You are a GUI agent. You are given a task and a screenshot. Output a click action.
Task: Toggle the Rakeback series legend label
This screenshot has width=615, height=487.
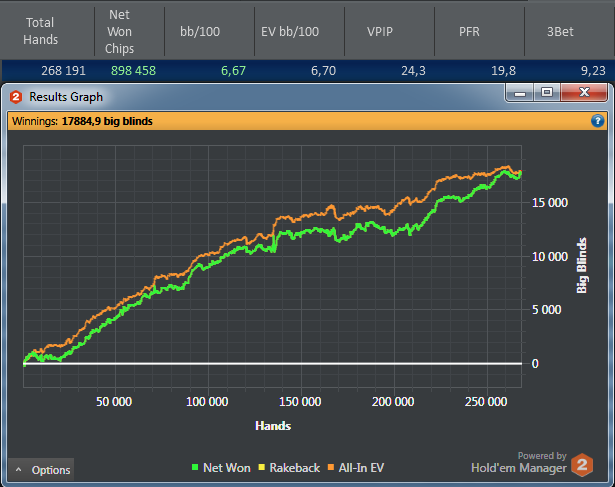tap(295, 467)
